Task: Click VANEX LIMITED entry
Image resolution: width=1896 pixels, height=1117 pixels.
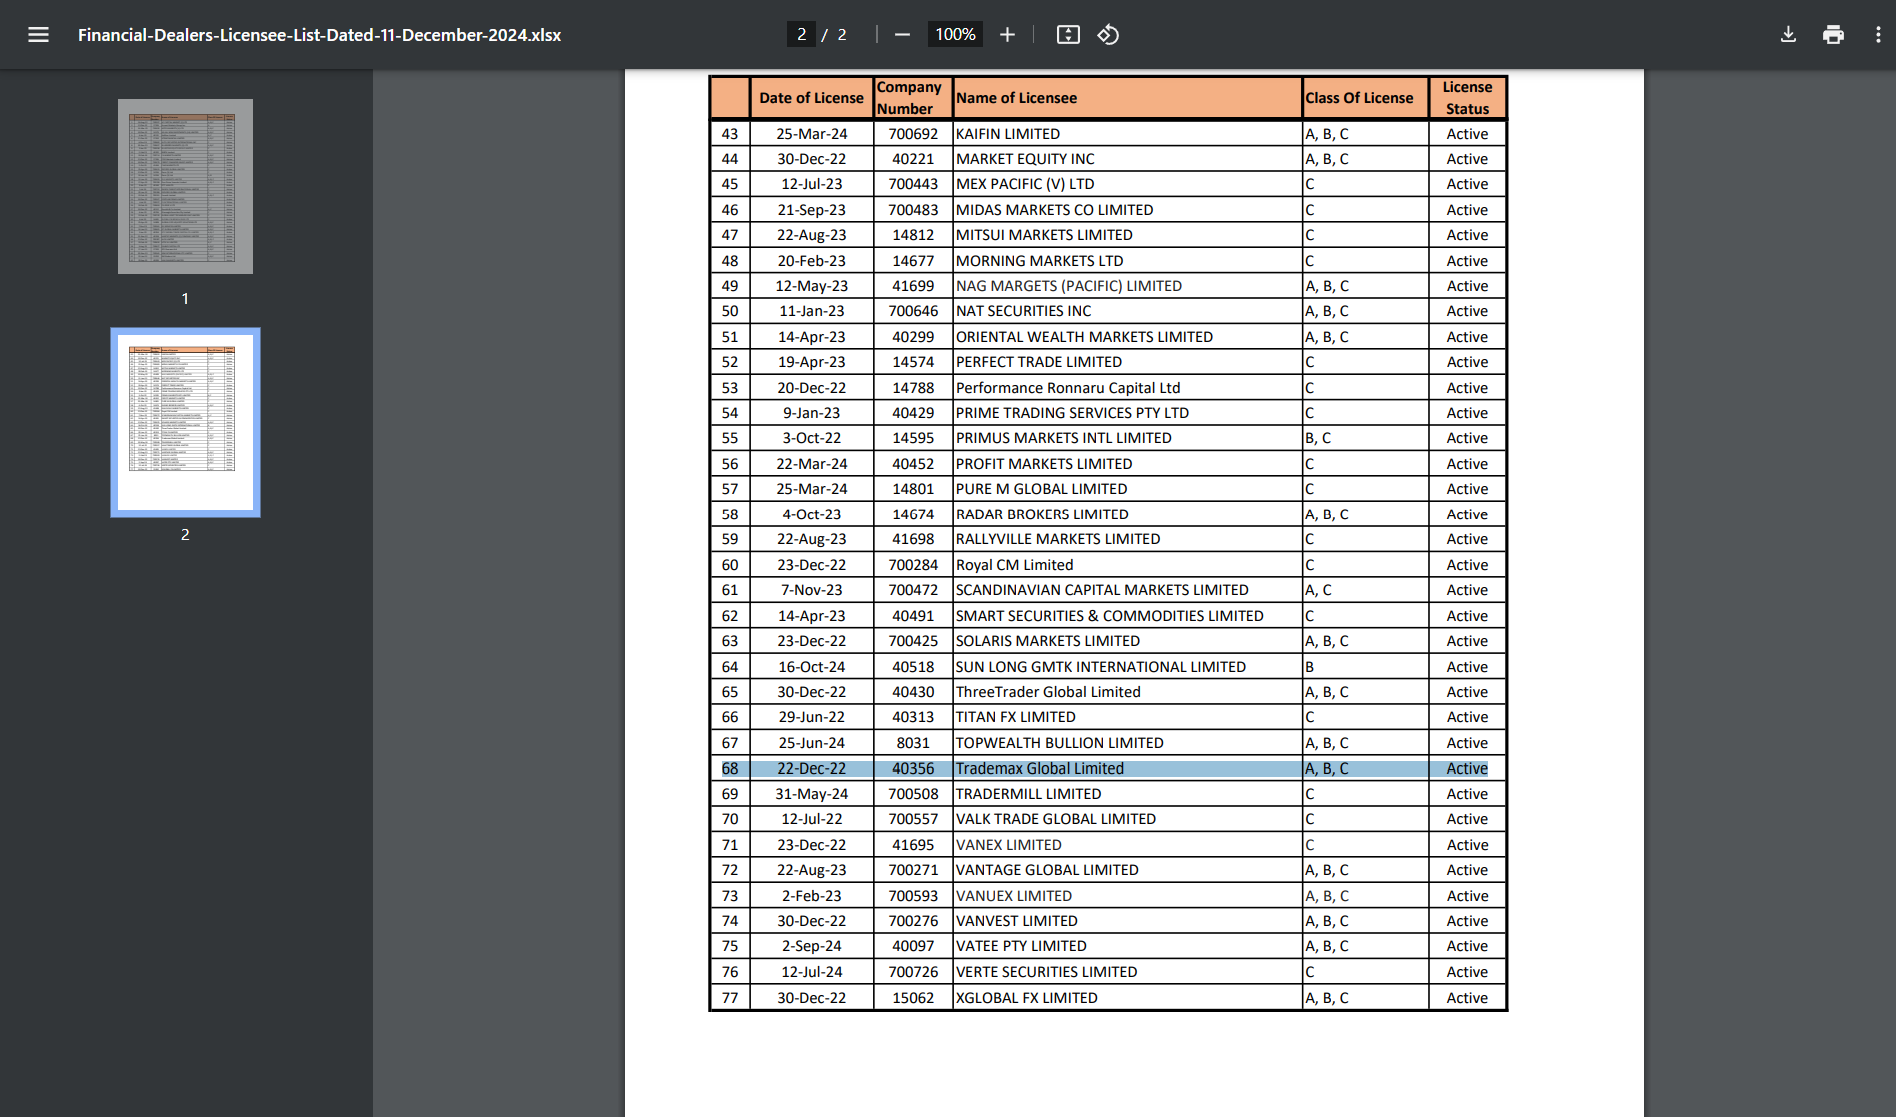Action: coord(1008,845)
